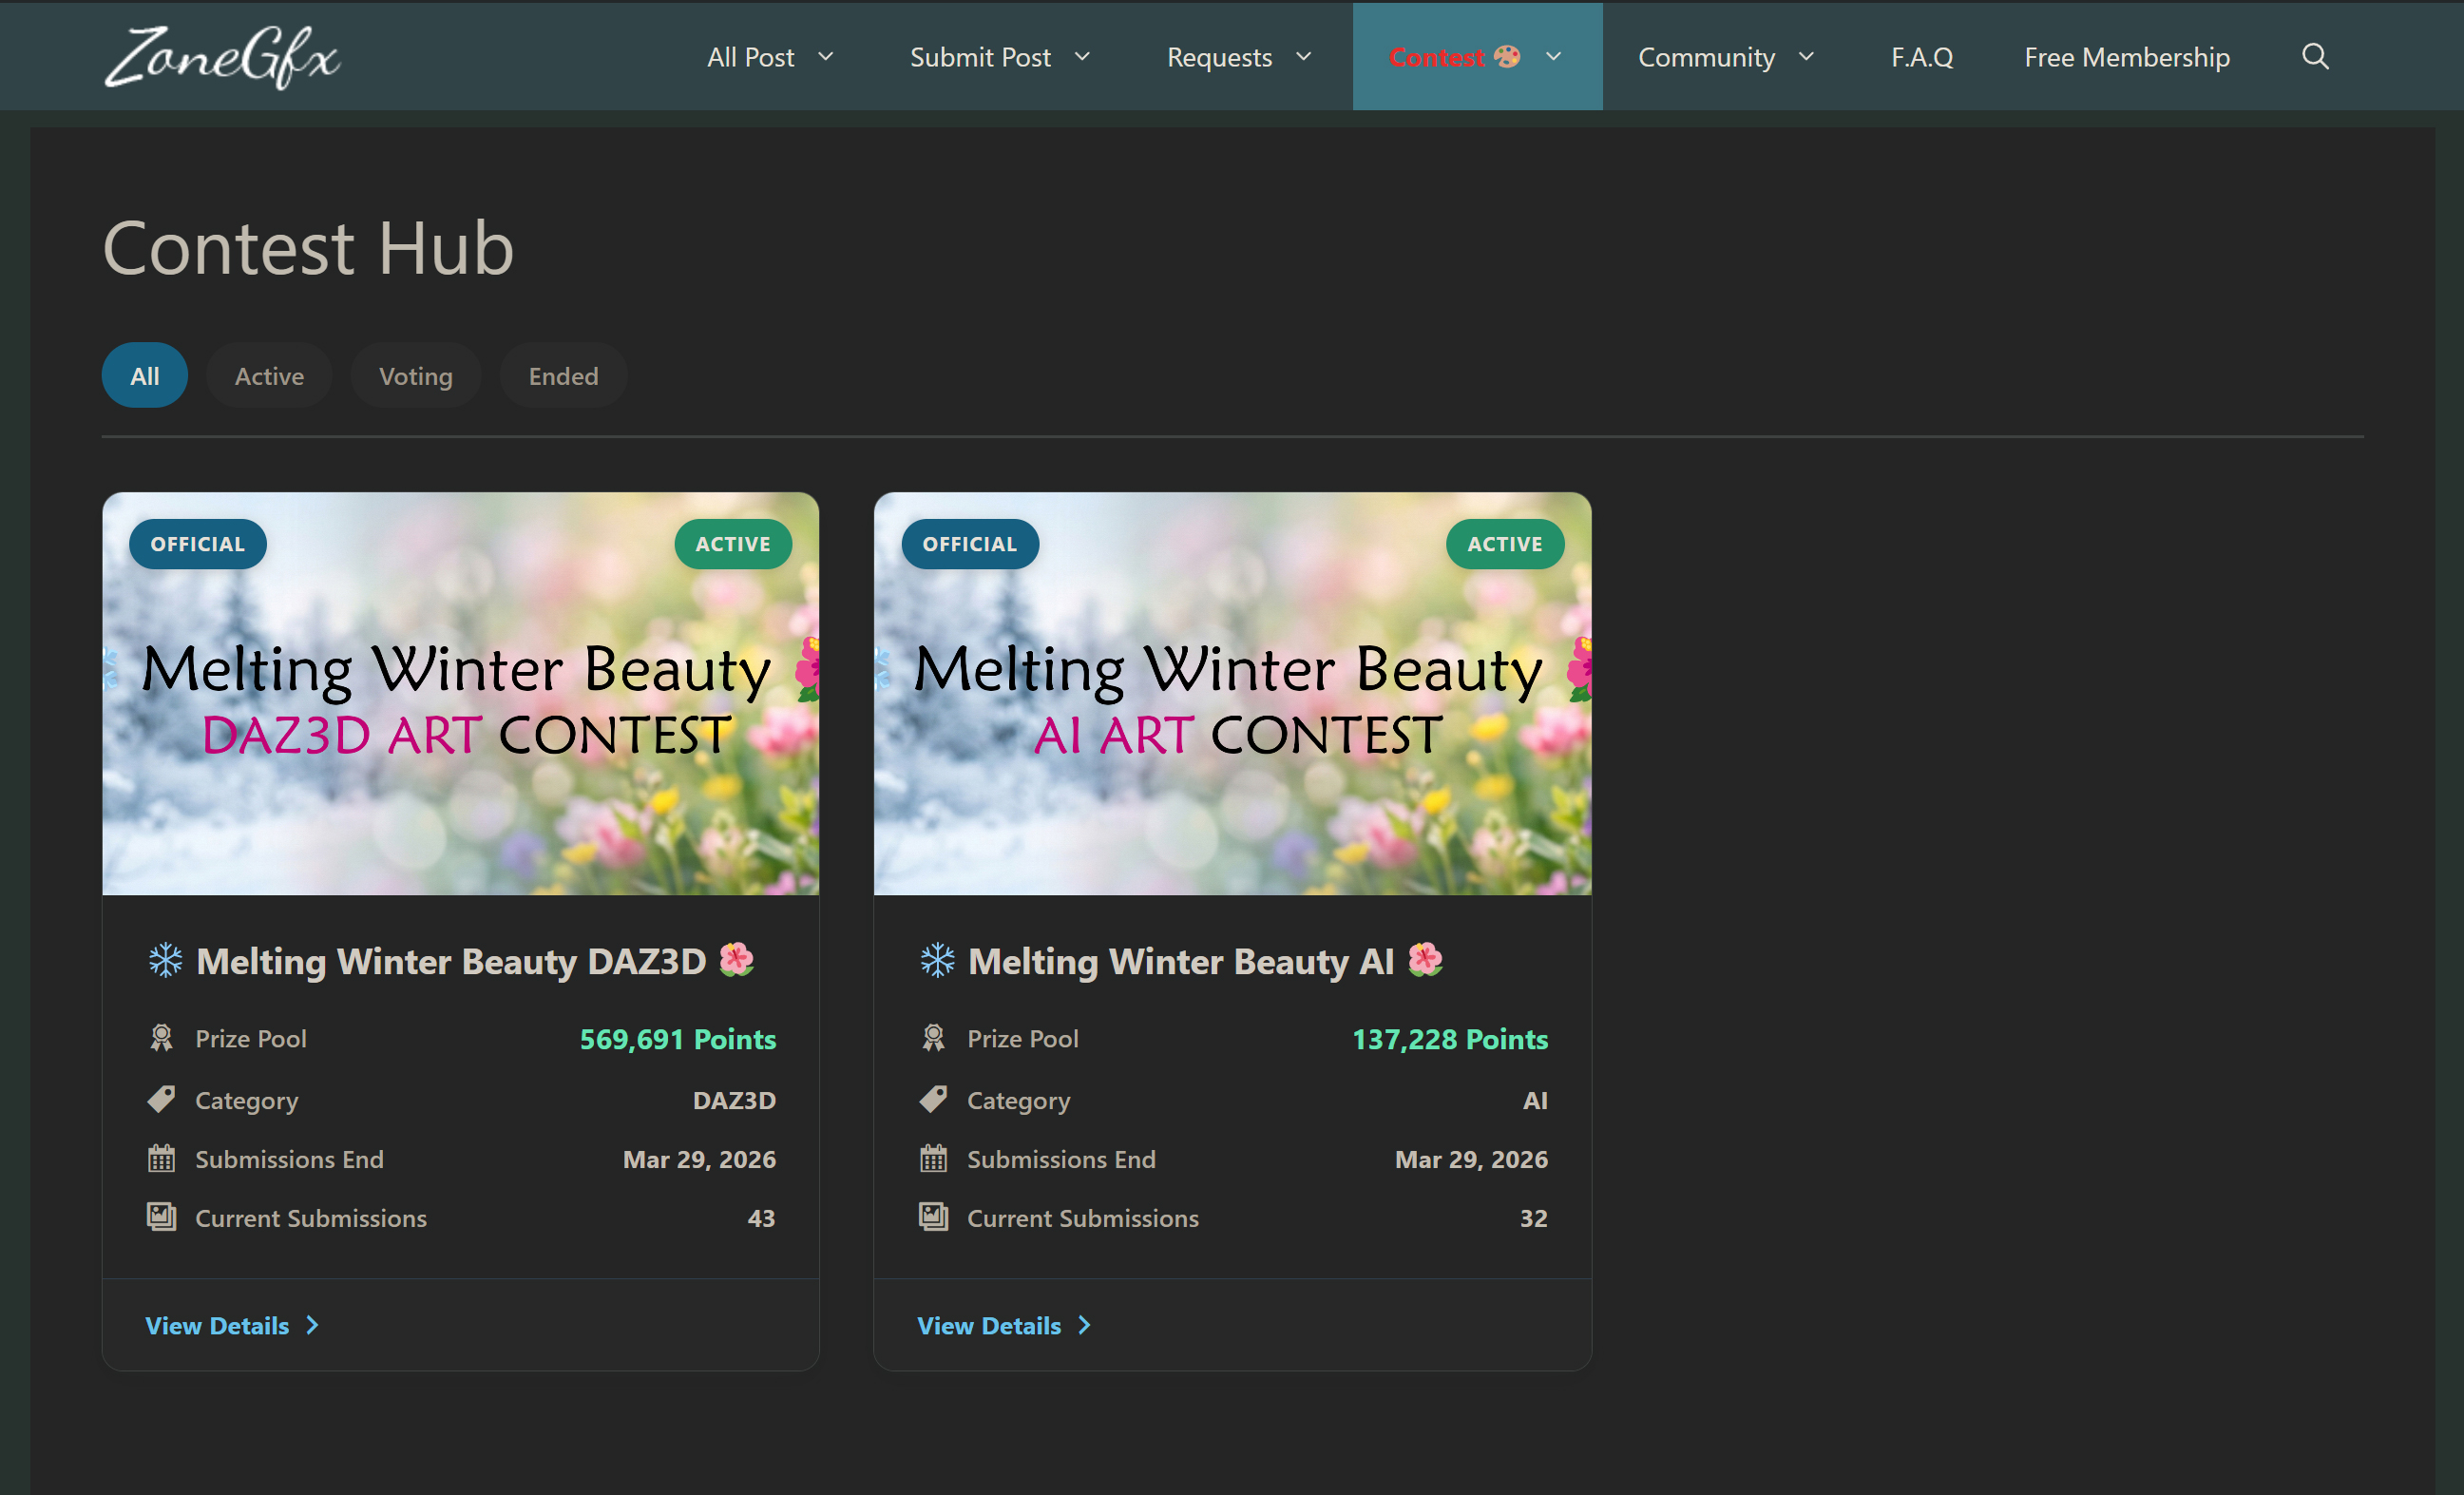This screenshot has height=1495, width=2464.
Task: Expand the Requests dropdown chevron
Action: [x=1303, y=57]
